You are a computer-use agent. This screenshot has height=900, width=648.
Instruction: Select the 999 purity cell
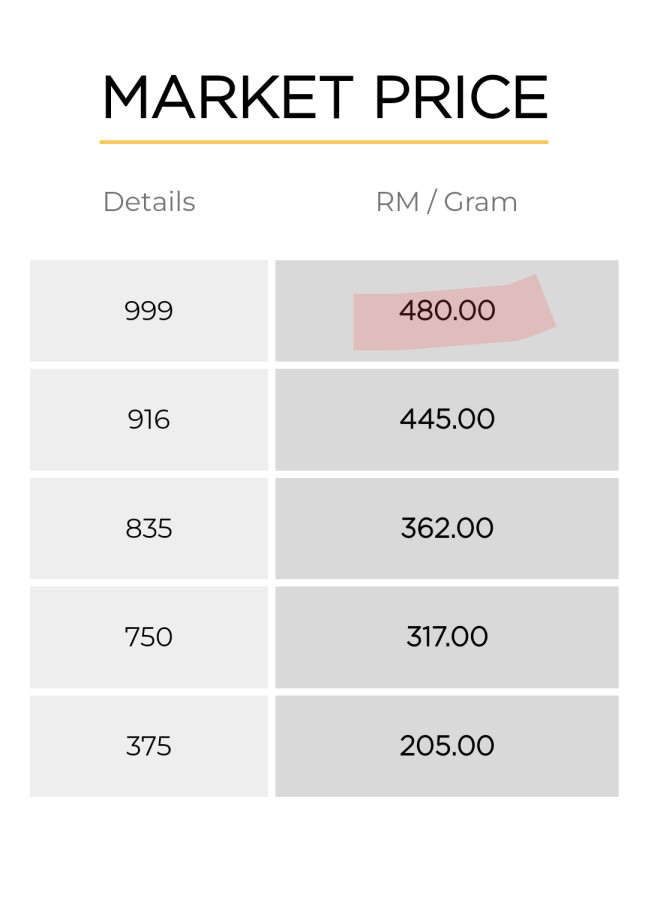(149, 311)
